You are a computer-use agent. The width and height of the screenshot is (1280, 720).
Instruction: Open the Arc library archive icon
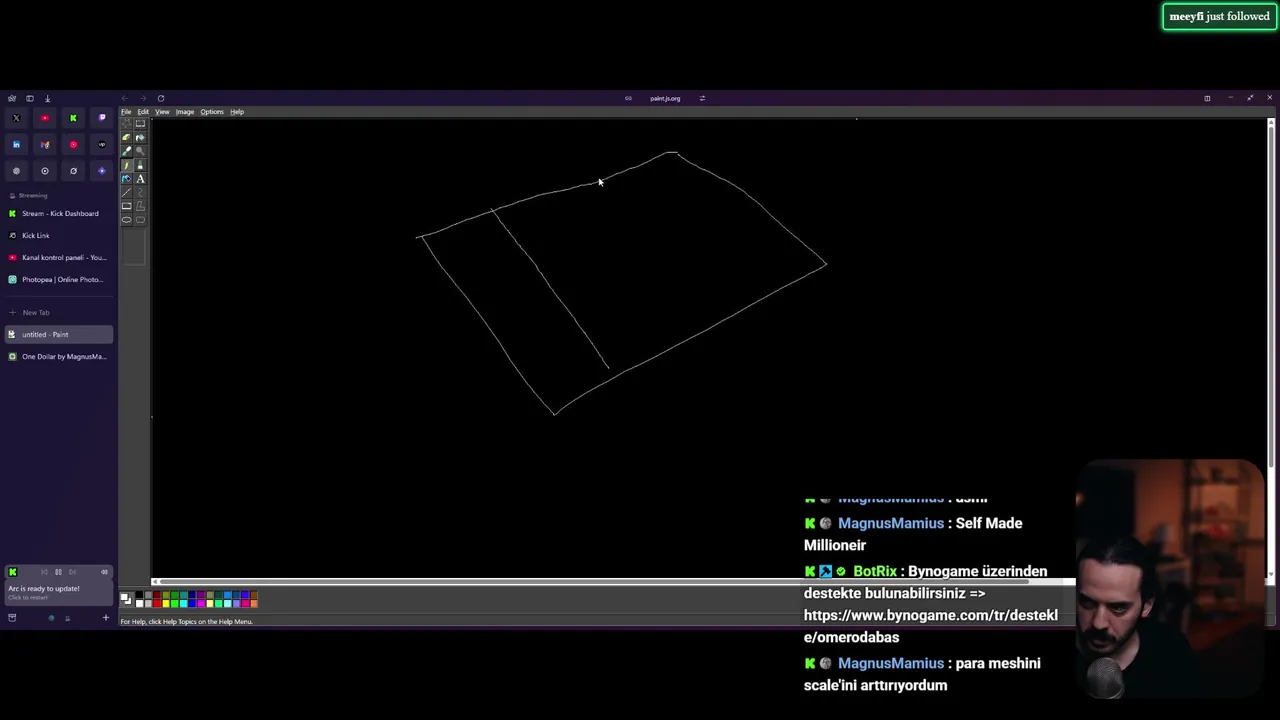point(12,618)
